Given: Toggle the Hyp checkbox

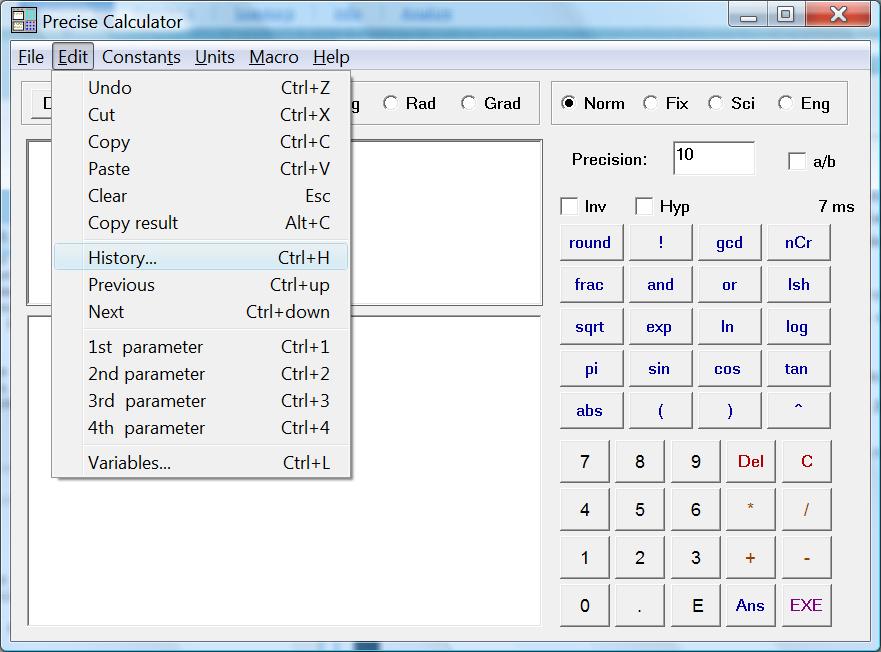Looking at the screenshot, I should point(645,207).
